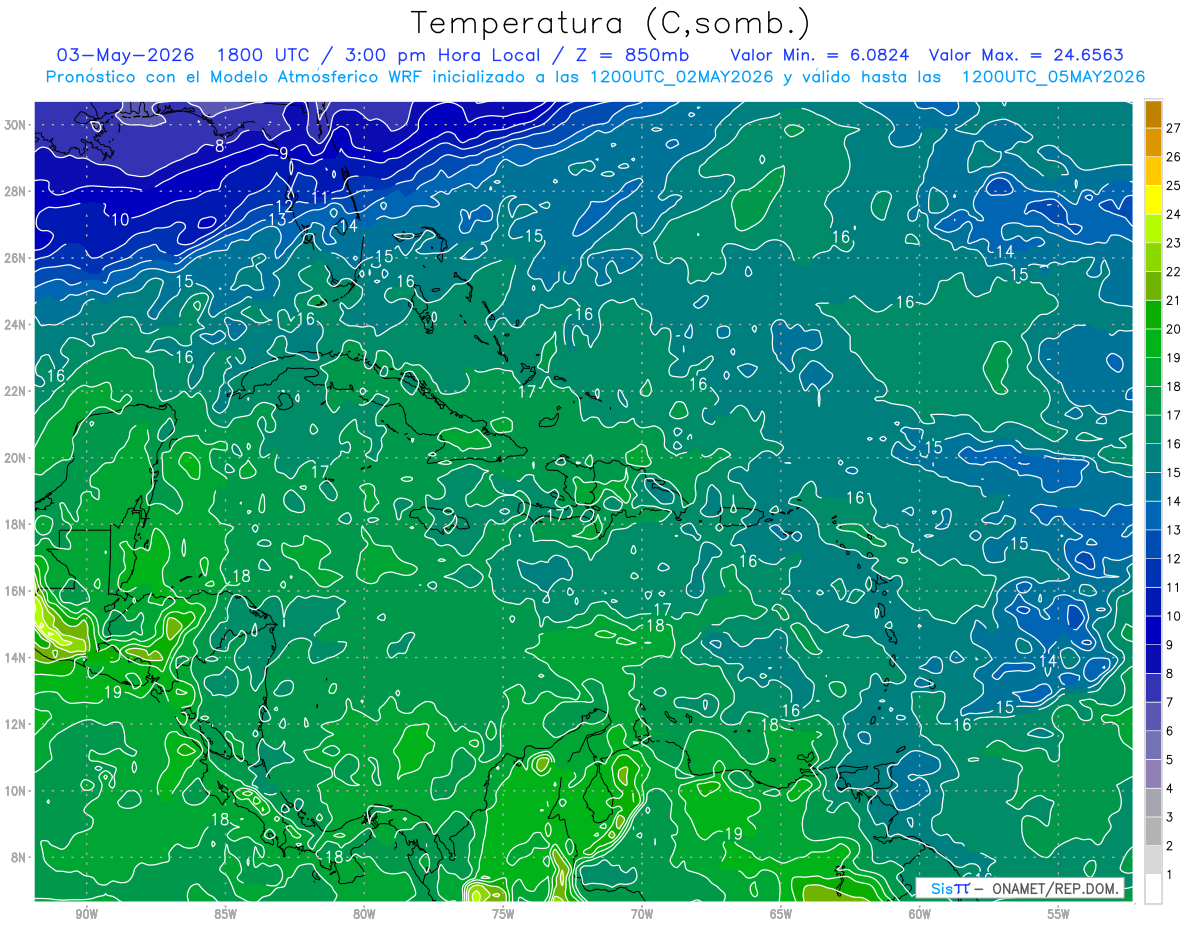Click the 55W longitude axis label
Screen dimensions: 1200x927
coord(1058,914)
